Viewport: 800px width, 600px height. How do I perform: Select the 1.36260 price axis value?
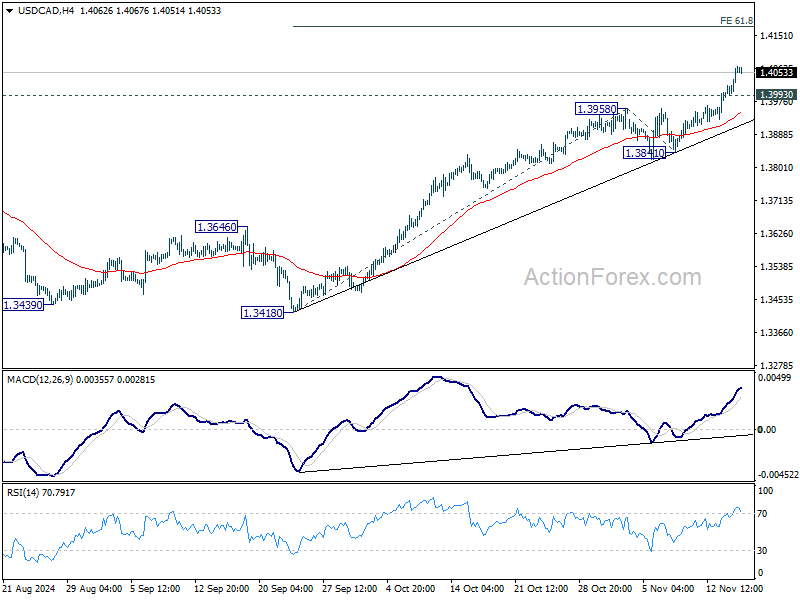click(777, 234)
